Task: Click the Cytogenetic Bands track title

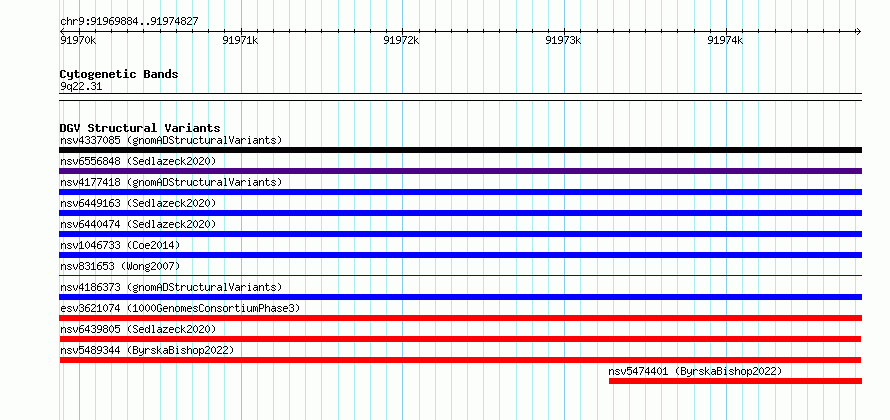Action: pyautogui.click(x=119, y=74)
